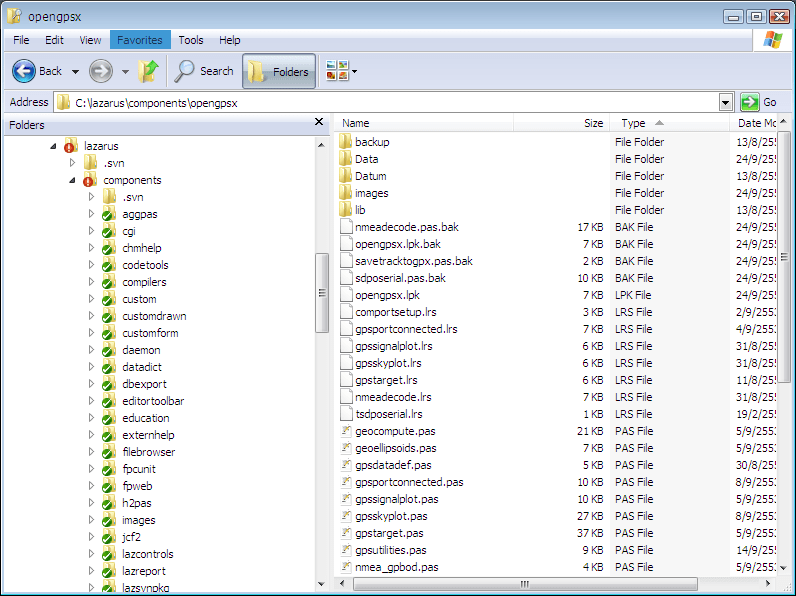
Task: Click the Datum folder icon in file list
Action: click(x=345, y=176)
